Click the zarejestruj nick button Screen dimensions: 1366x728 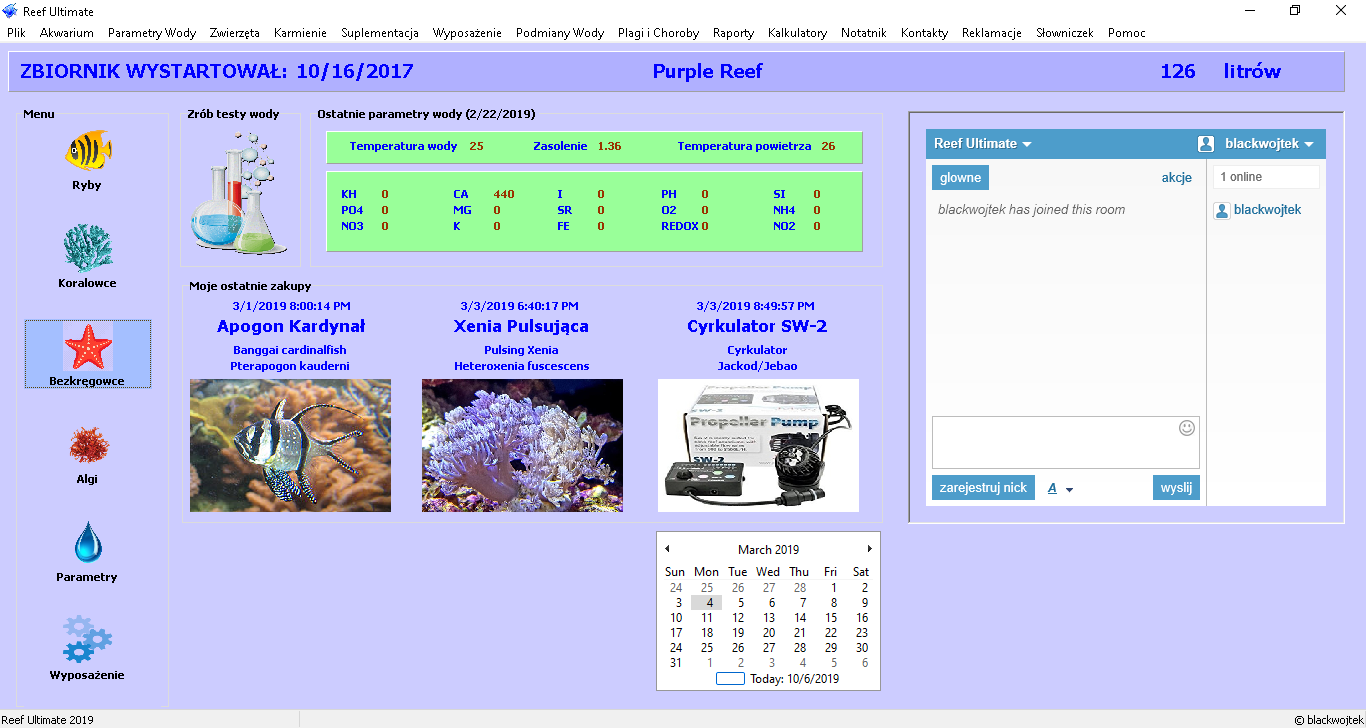click(983, 488)
